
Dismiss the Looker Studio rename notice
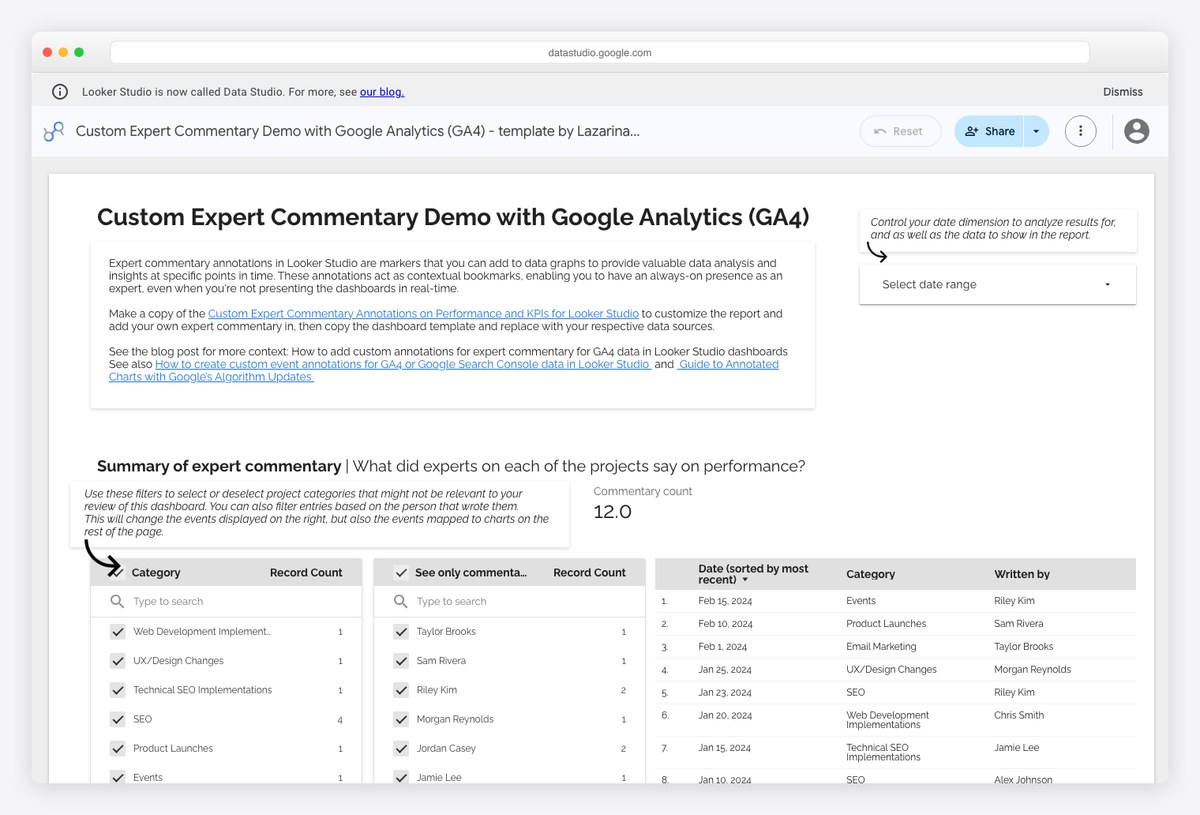coord(1122,92)
